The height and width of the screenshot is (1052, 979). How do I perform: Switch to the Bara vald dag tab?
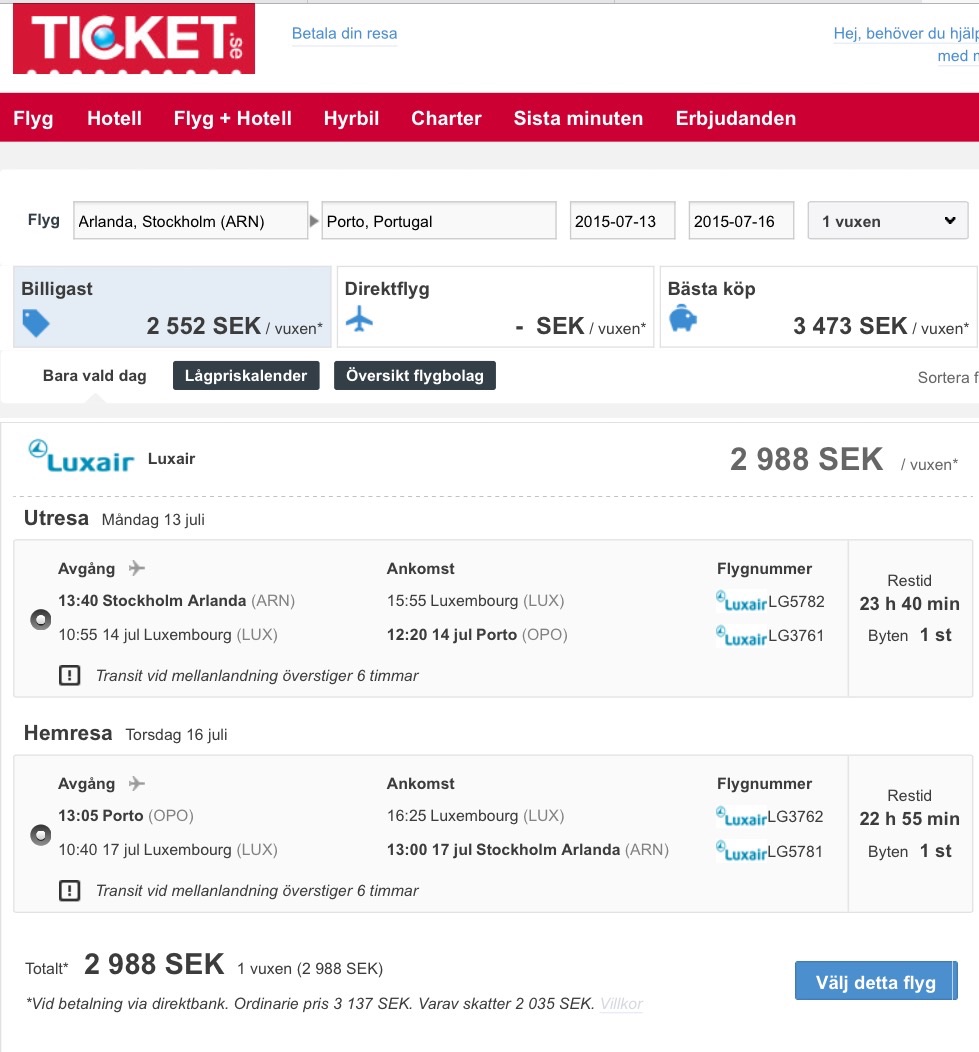tap(95, 376)
